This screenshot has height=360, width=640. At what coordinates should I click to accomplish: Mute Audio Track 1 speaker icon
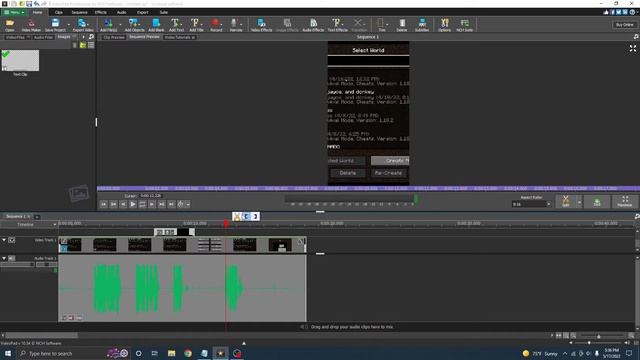[12, 258]
